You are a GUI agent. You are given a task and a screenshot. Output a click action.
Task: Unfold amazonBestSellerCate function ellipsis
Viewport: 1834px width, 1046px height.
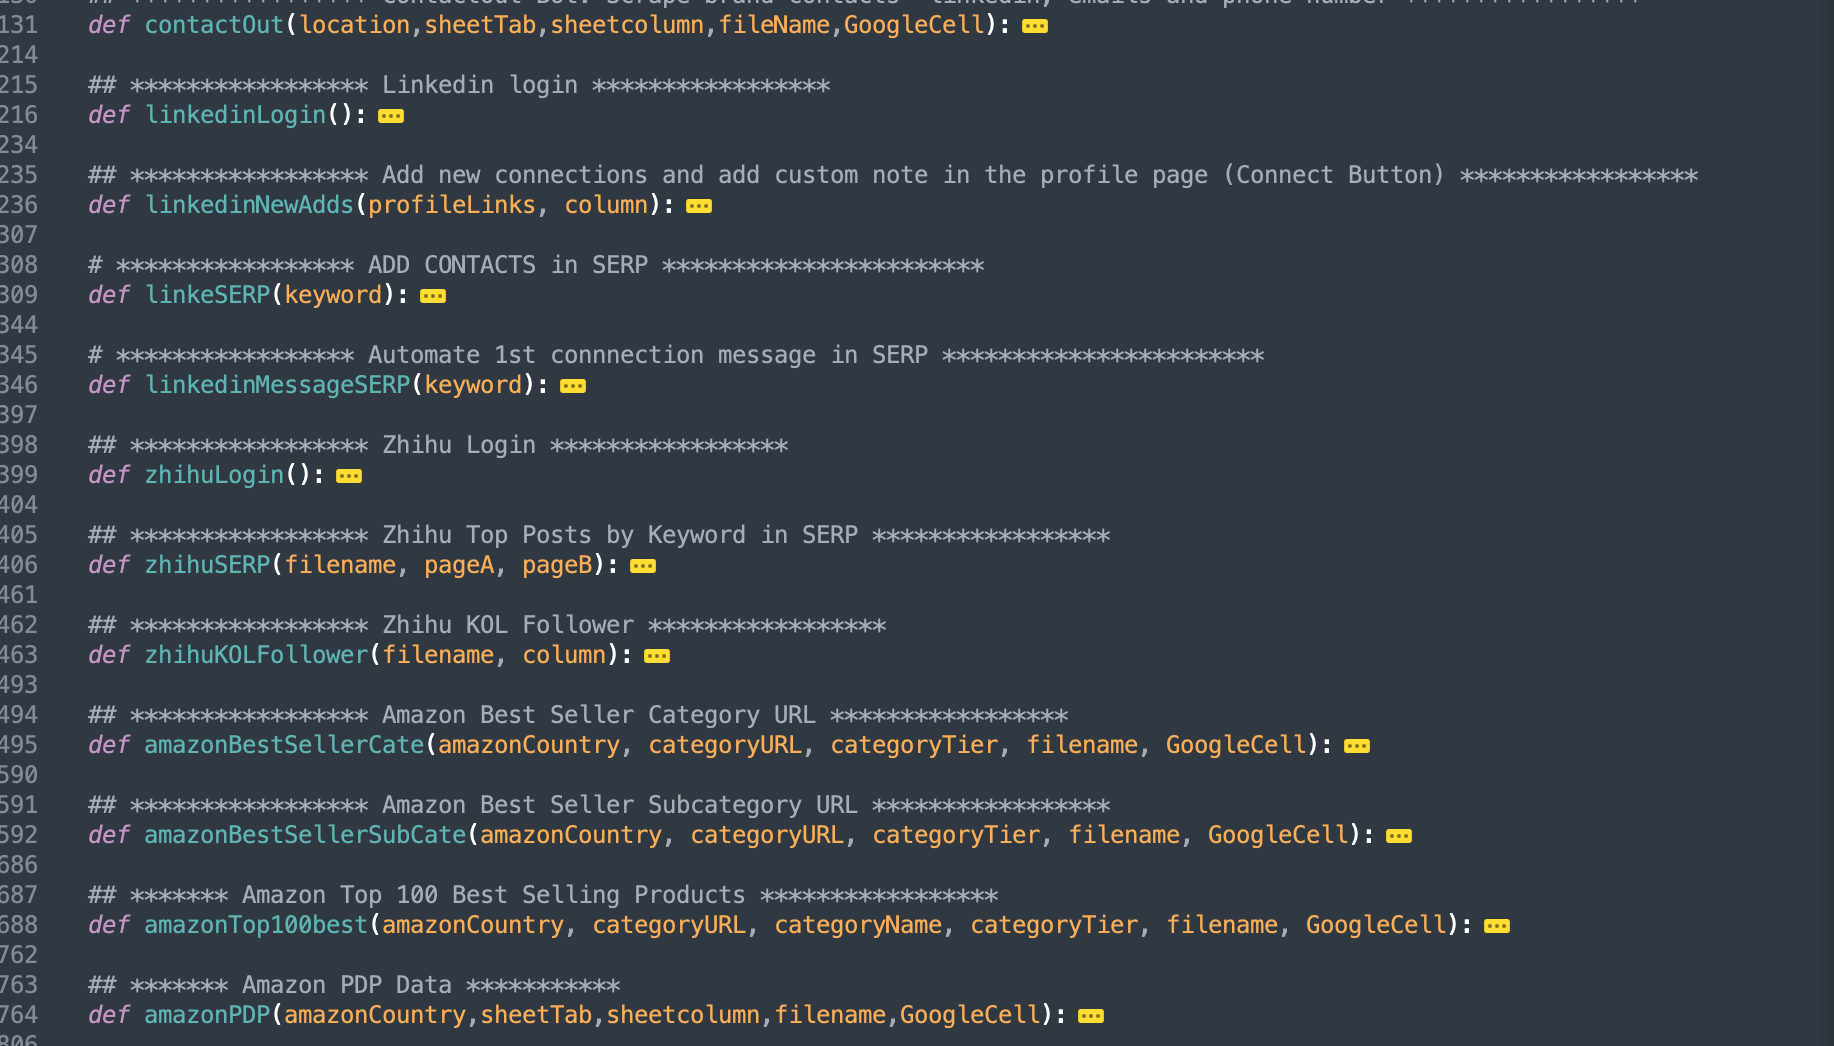pos(1357,746)
